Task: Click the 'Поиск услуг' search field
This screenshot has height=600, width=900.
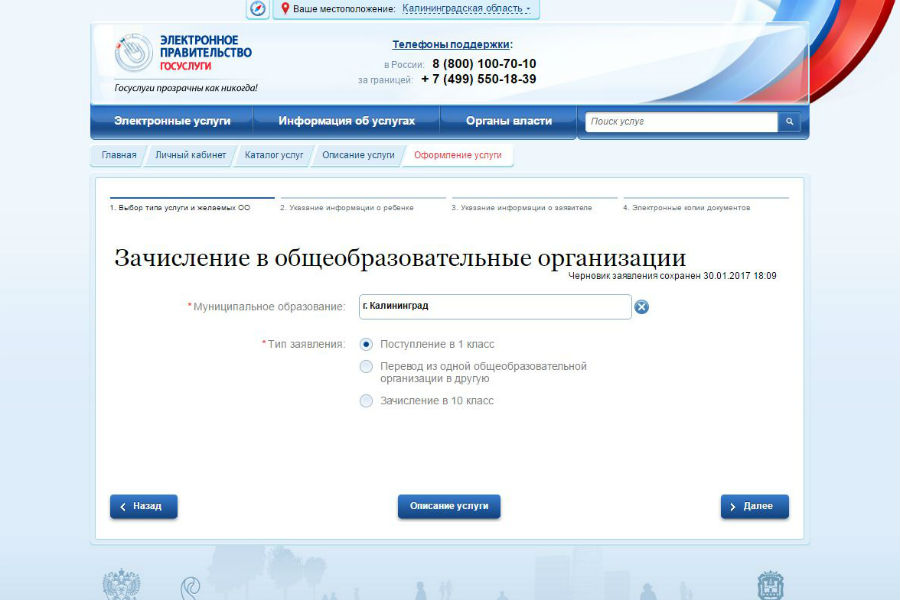Action: (x=681, y=122)
